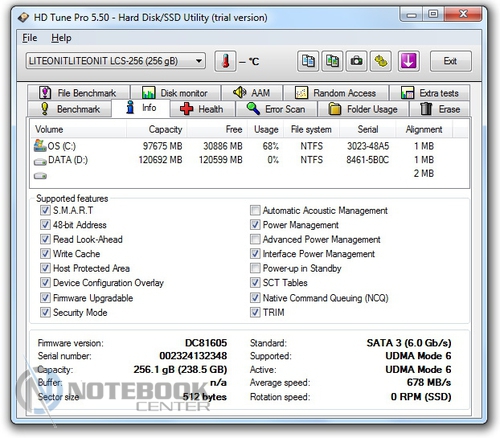500x438 pixels.
Task: Toggle the 48-bit Address checkbox
Action: 45,225
